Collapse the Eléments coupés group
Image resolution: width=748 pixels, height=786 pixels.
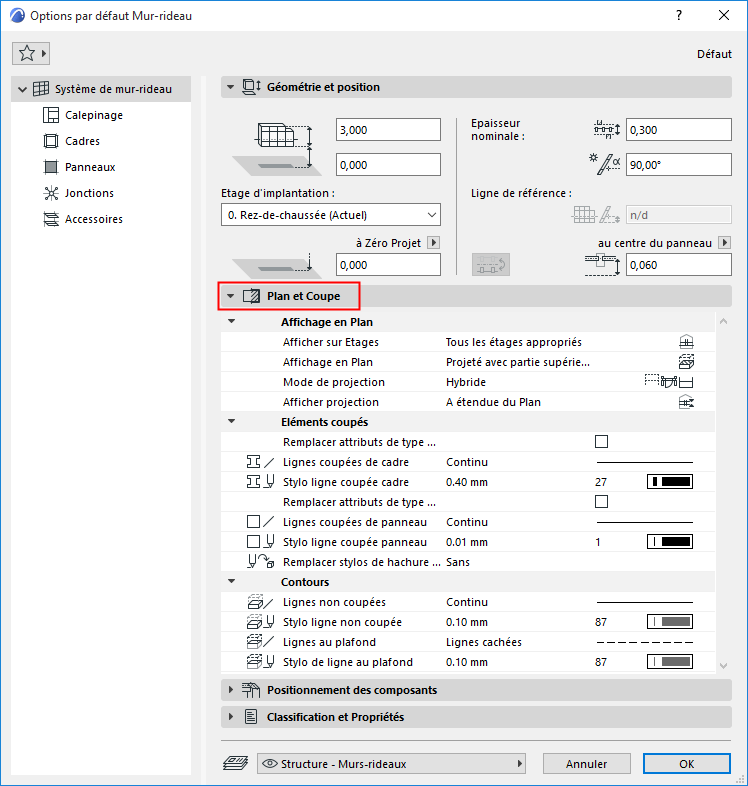click(231, 422)
